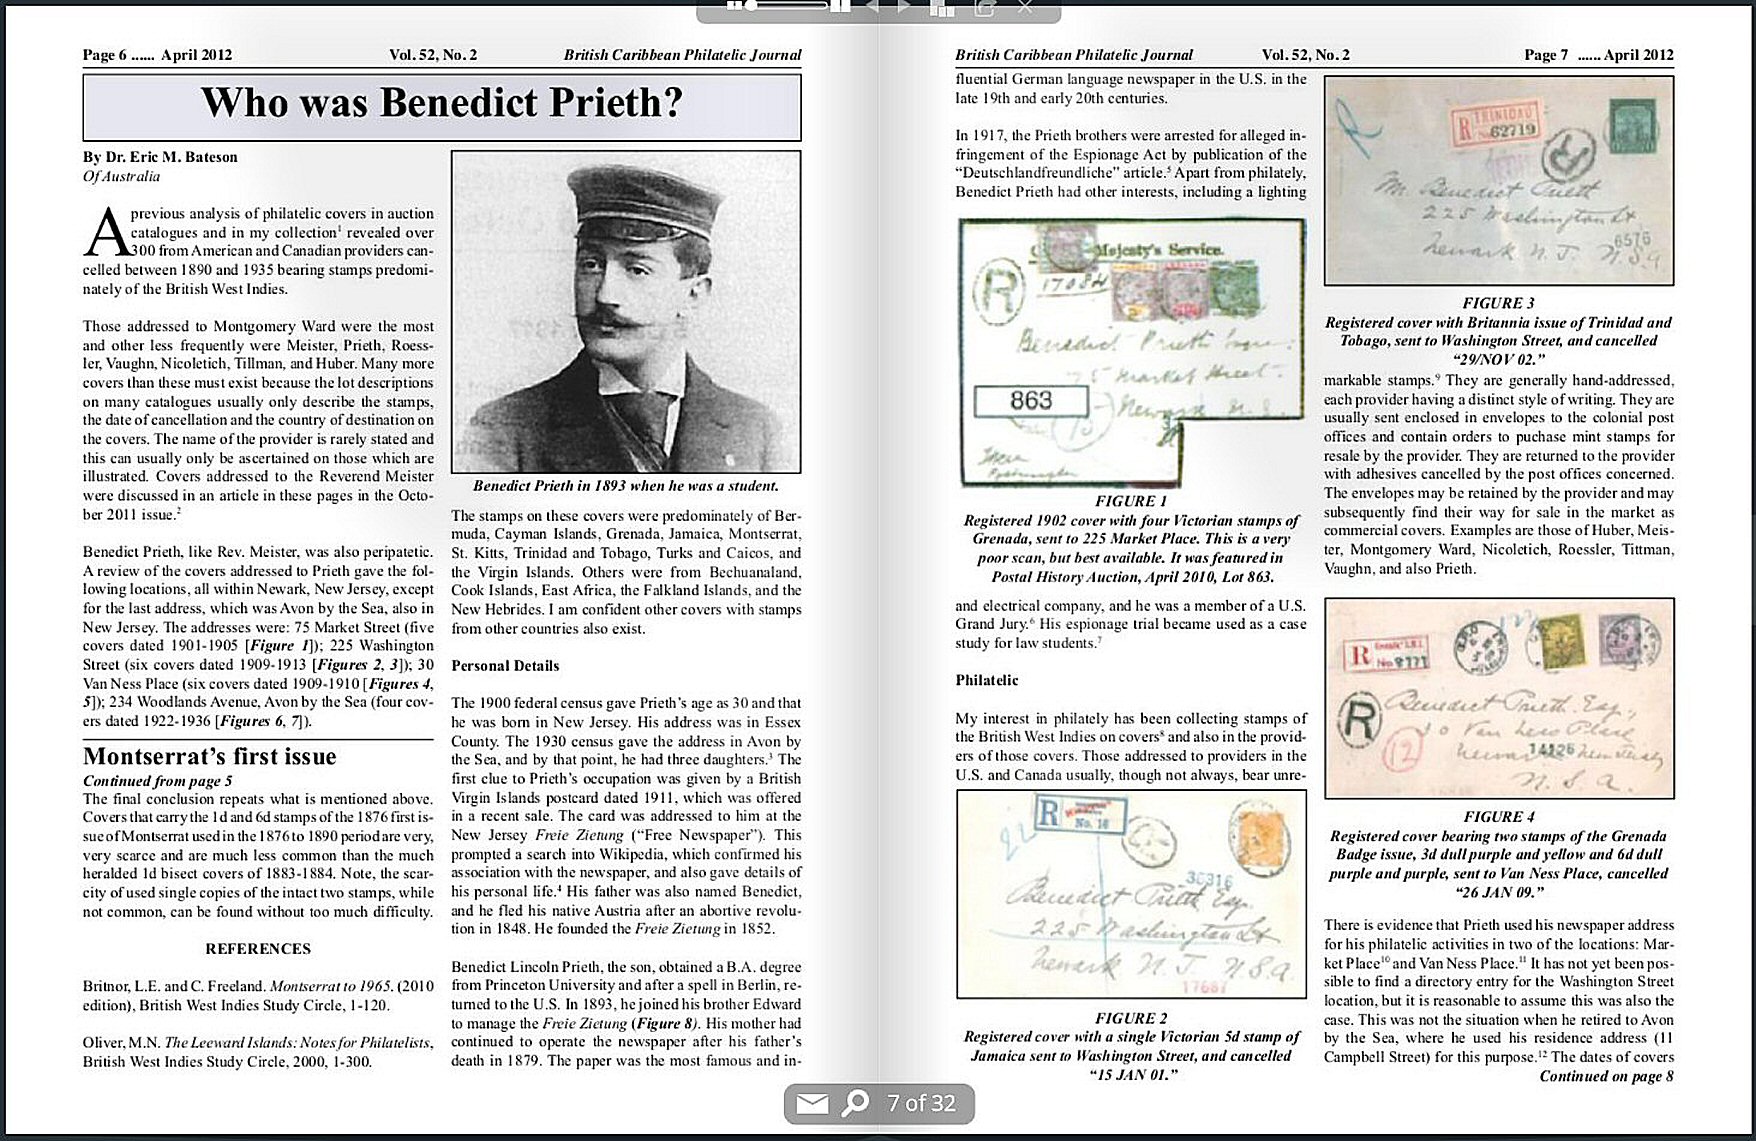Click the 'REFERENCES' heading
This screenshot has width=1756, height=1141.
(x=258, y=948)
